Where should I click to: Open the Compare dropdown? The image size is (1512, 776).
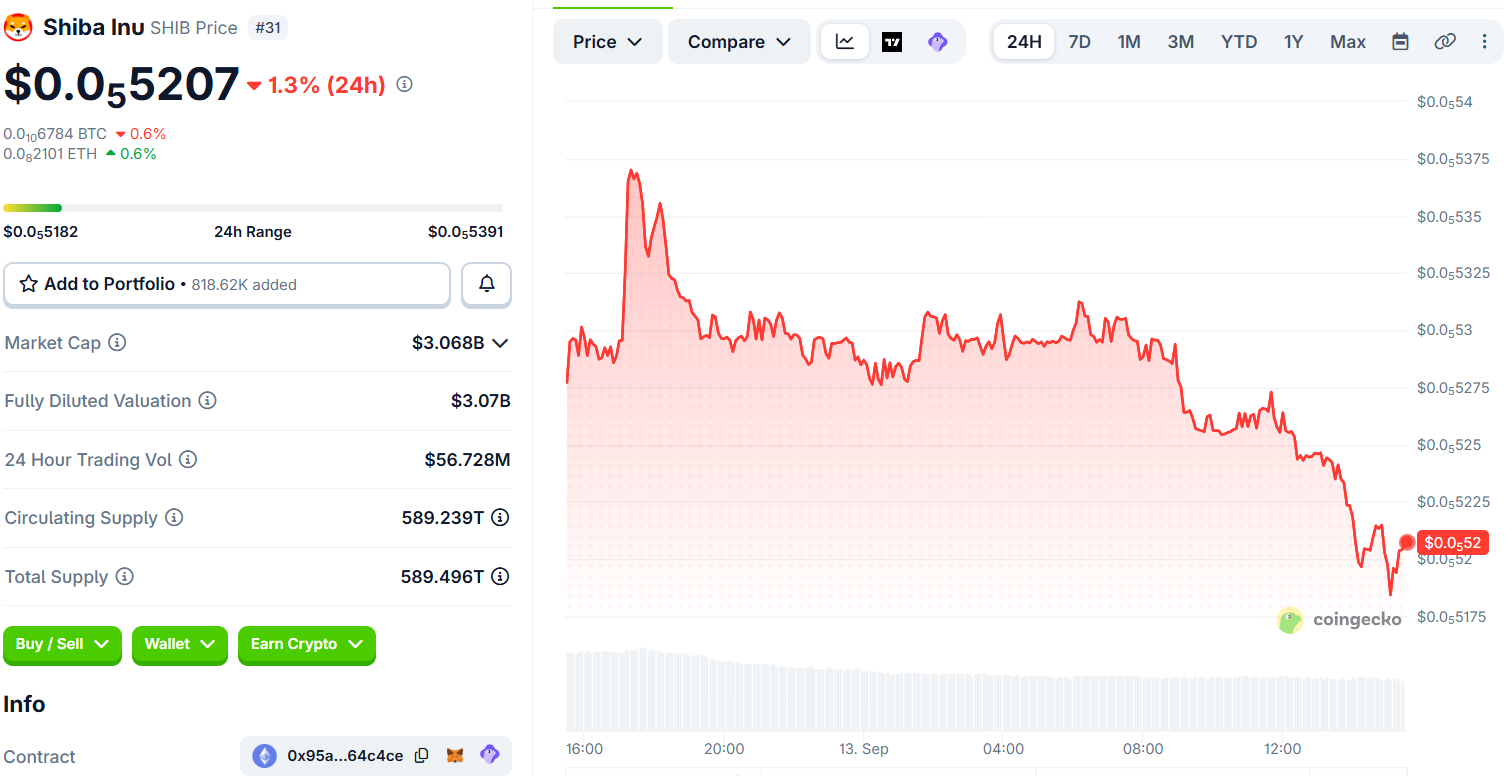pyautogui.click(x=739, y=42)
